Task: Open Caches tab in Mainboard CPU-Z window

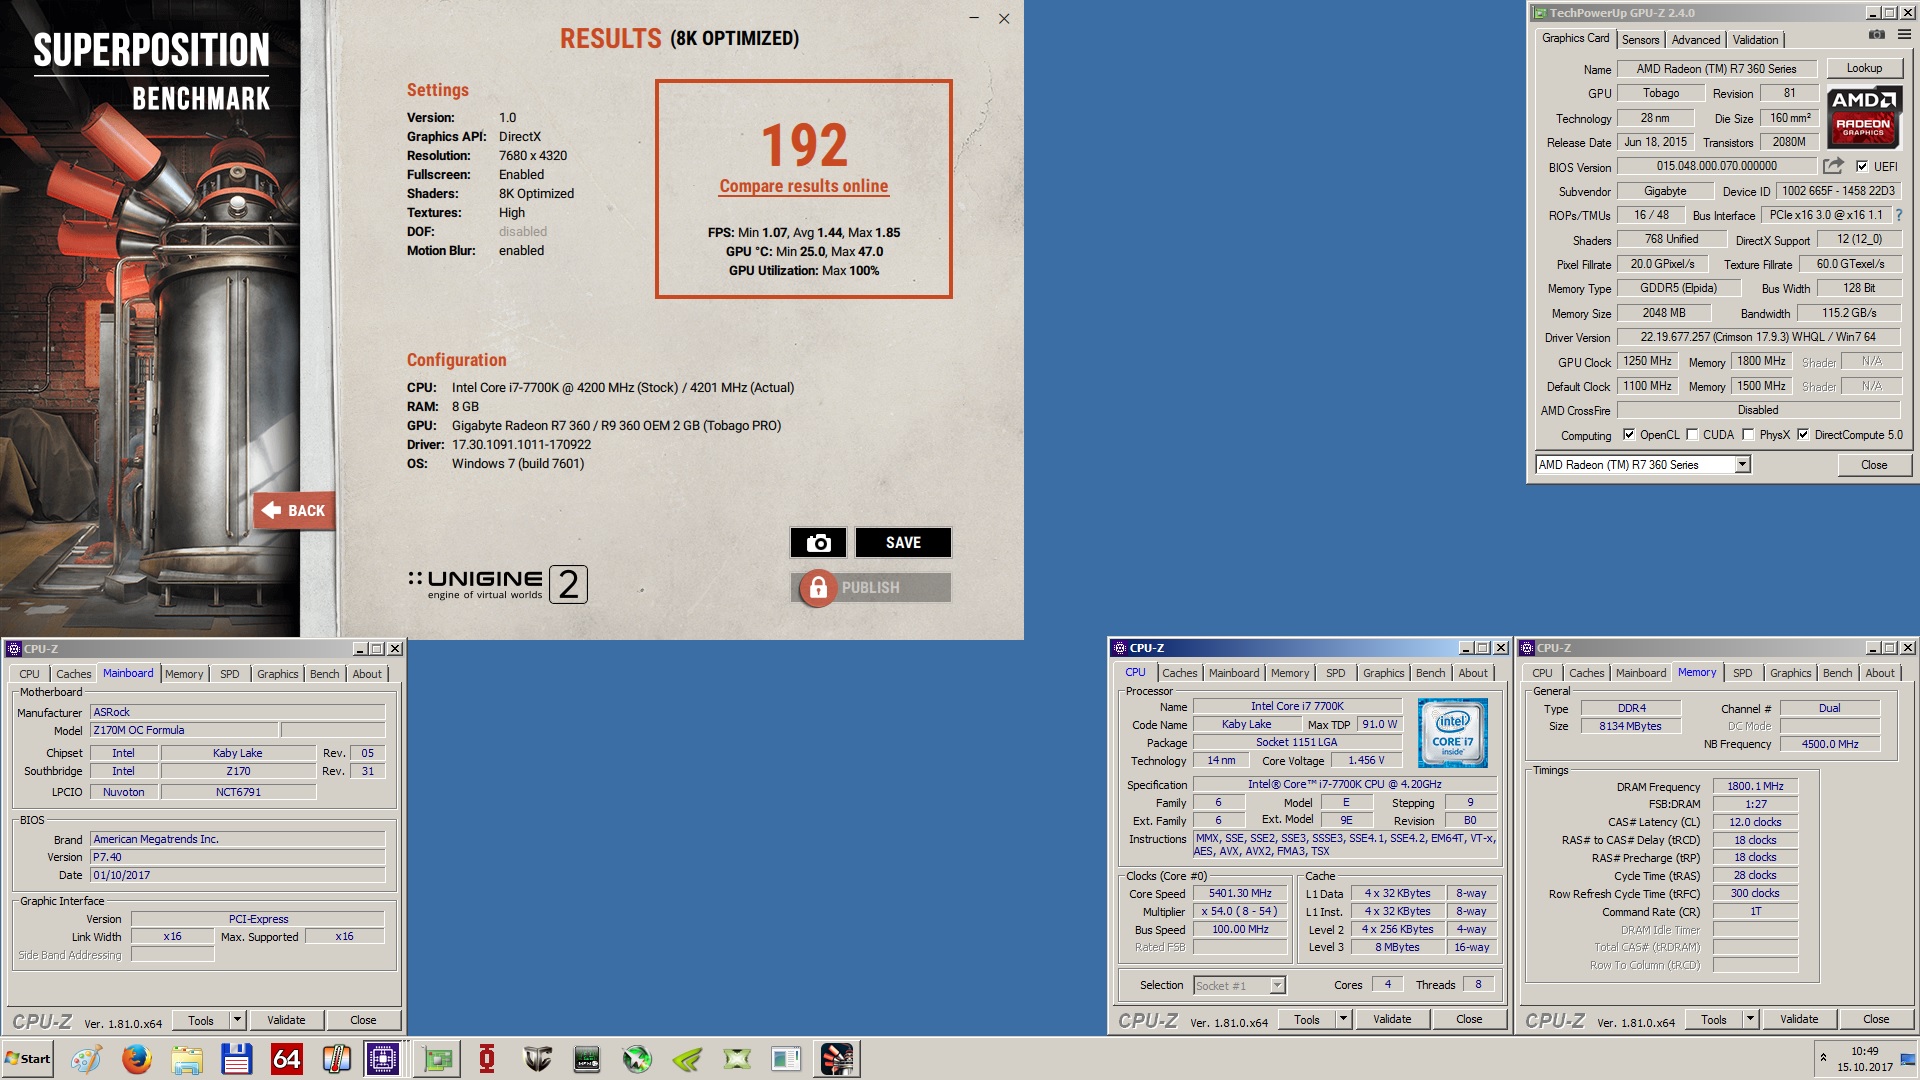Action: pyautogui.click(x=73, y=674)
